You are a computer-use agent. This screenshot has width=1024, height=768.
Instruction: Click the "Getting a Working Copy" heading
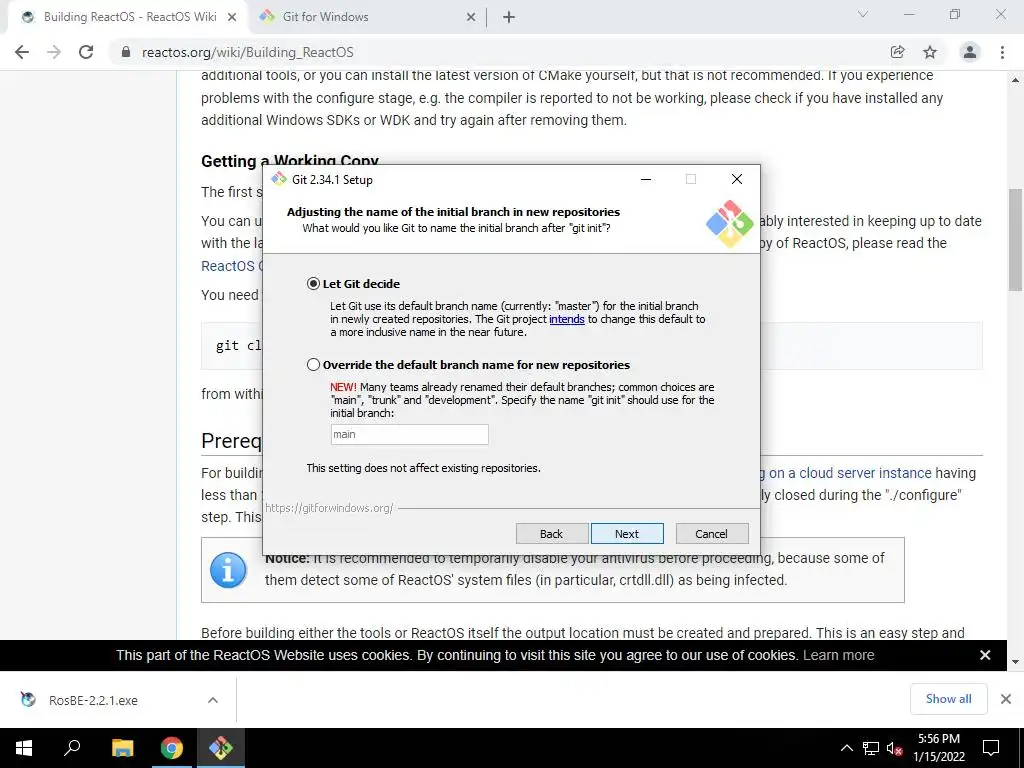coord(289,161)
